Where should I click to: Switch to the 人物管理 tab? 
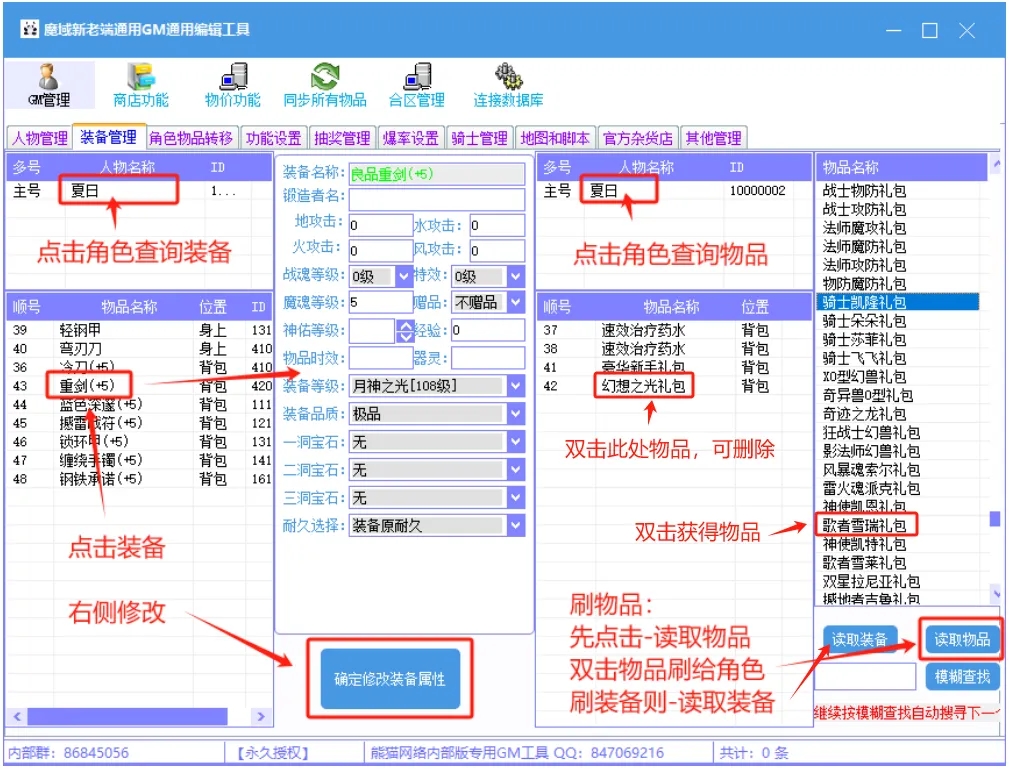(40, 138)
